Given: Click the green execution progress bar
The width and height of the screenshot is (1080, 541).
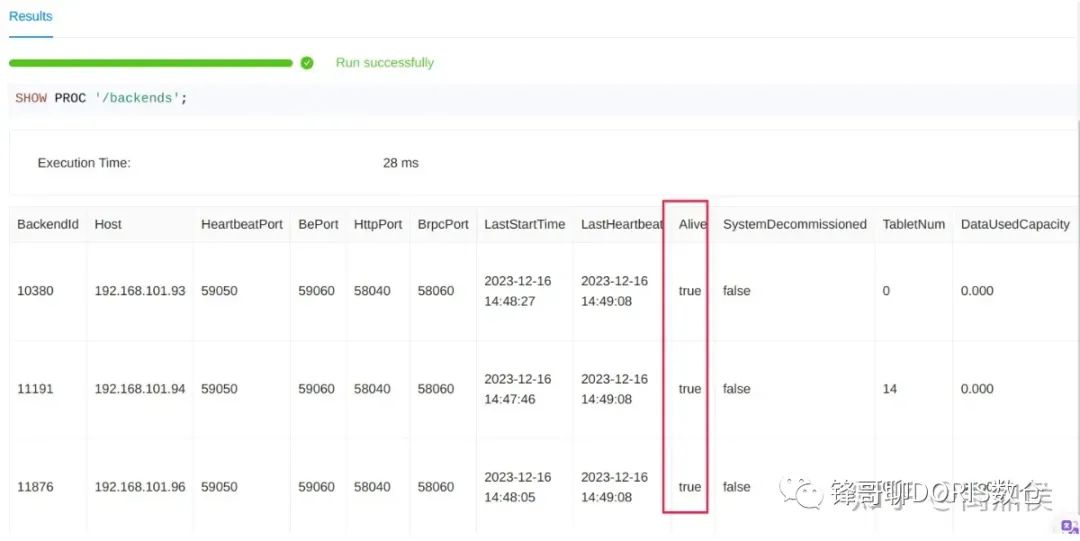Looking at the screenshot, I should pyautogui.click(x=151, y=63).
